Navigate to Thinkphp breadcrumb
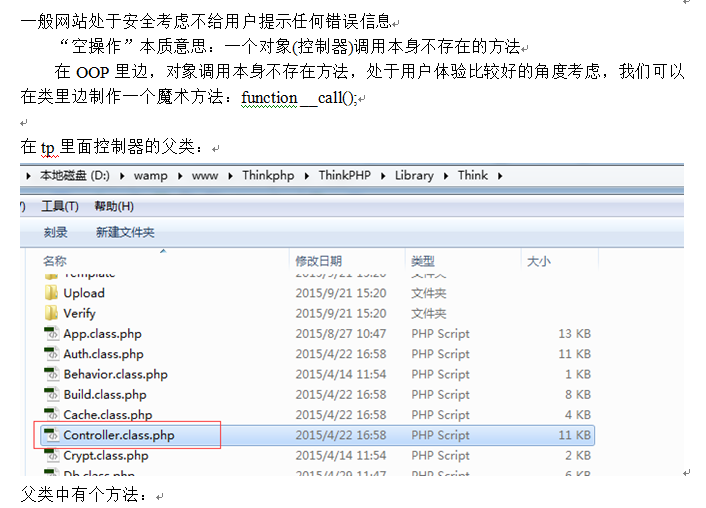Image resolution: width=706 pixels, height=508 pixels. pos(268,176)
